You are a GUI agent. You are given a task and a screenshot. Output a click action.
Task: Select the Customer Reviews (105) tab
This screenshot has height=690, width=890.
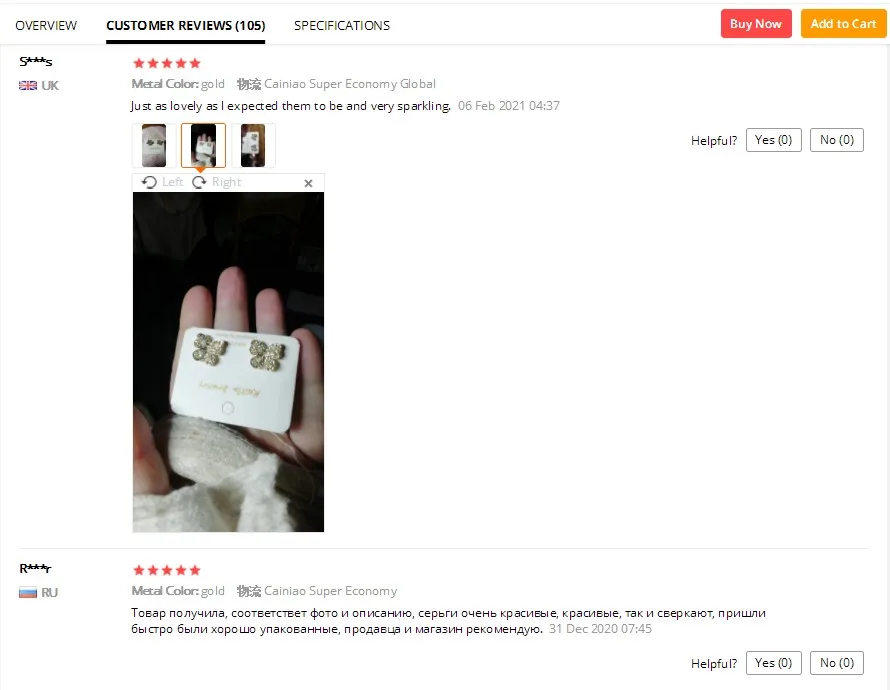click(x=186, y=26)
